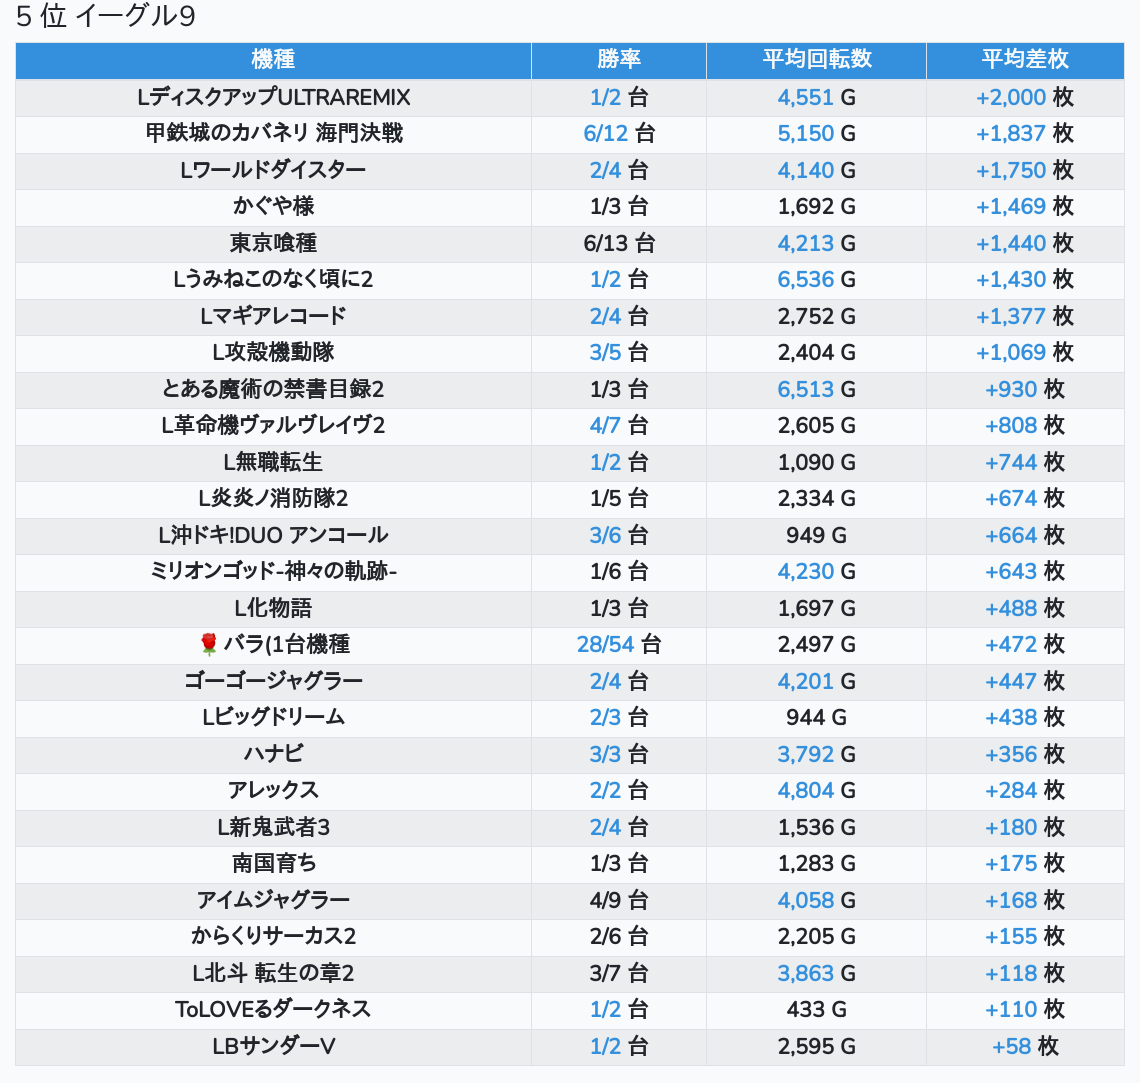Click average spins 4,804 G value

[816, 790]
